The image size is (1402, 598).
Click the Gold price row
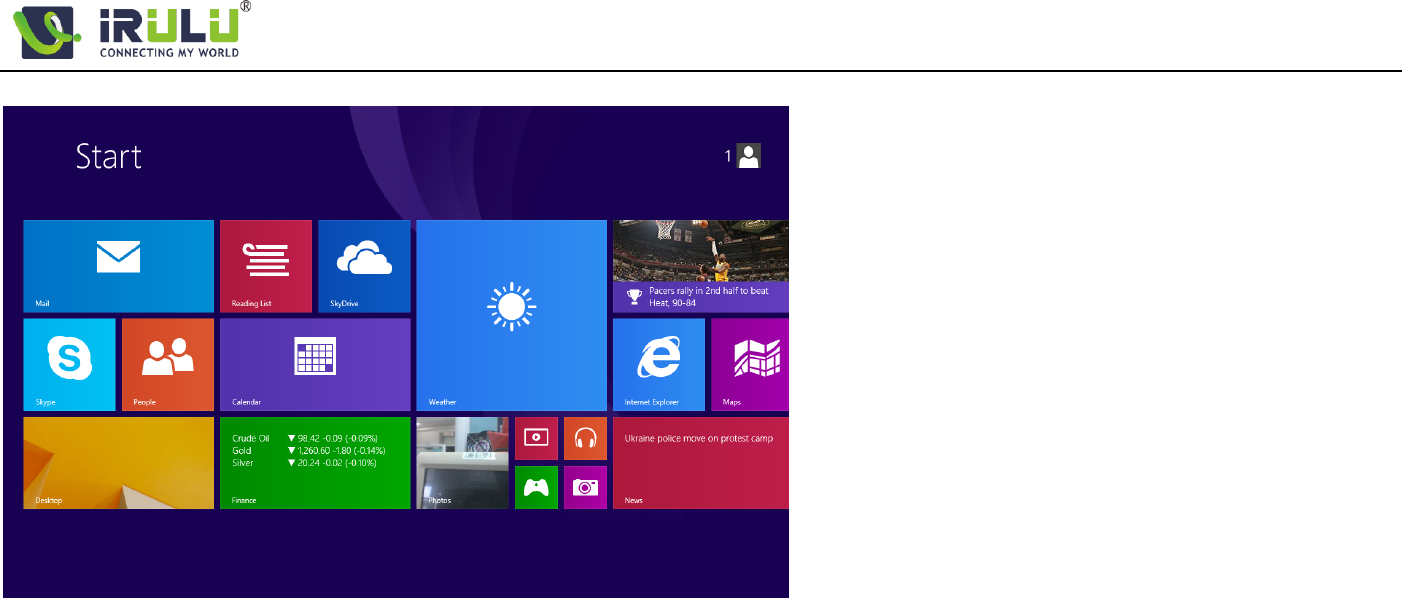[308, 451]
